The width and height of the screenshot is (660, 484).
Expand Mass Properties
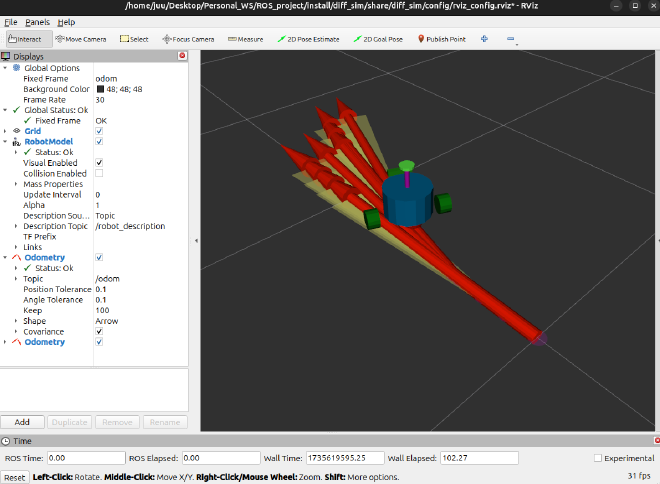point(16,184)
